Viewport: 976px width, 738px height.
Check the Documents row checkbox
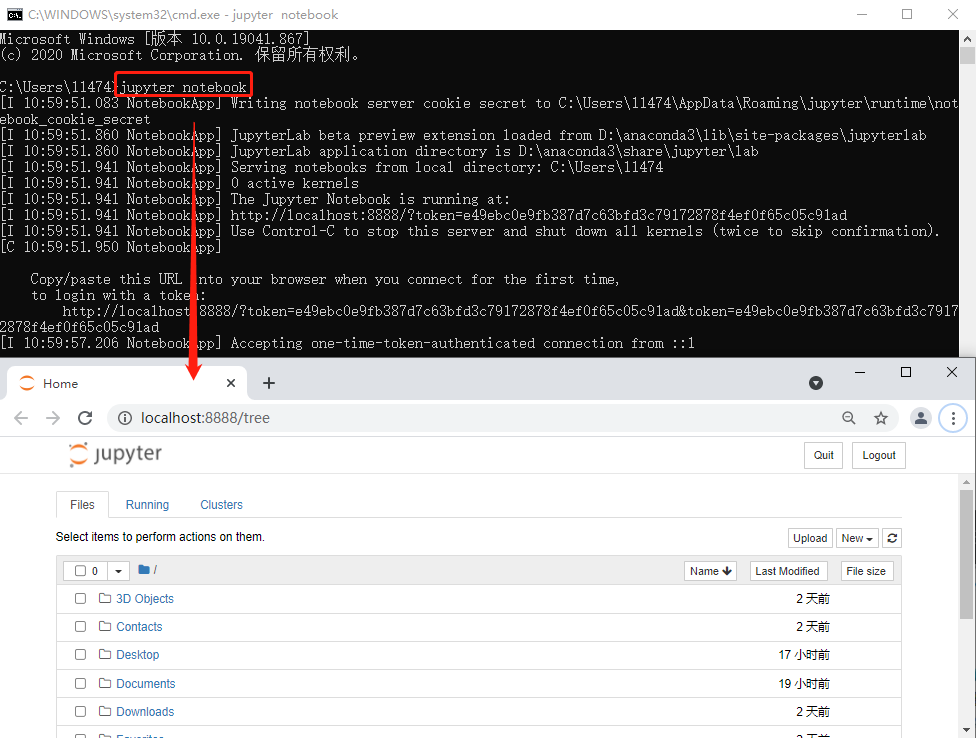coord(80,683)
